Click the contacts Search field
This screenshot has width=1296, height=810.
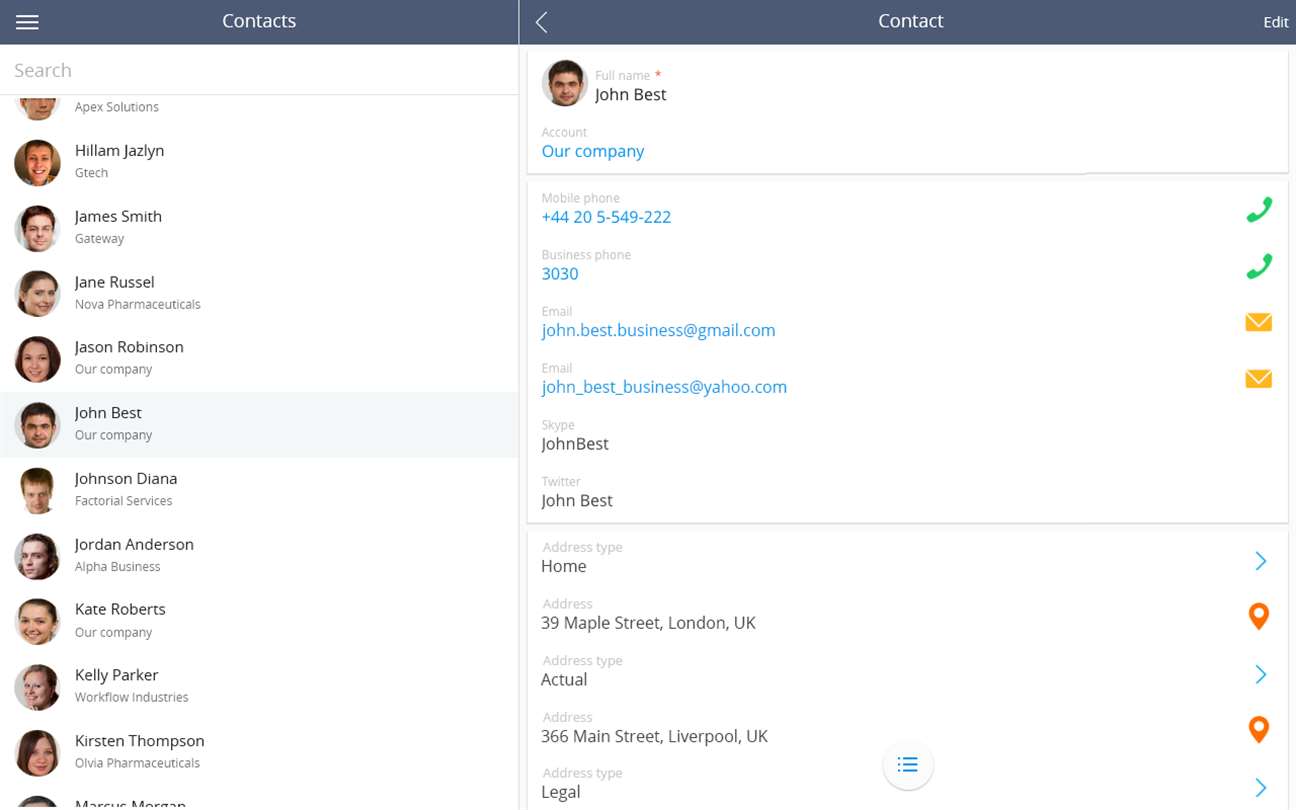click(x=259, y=70)
